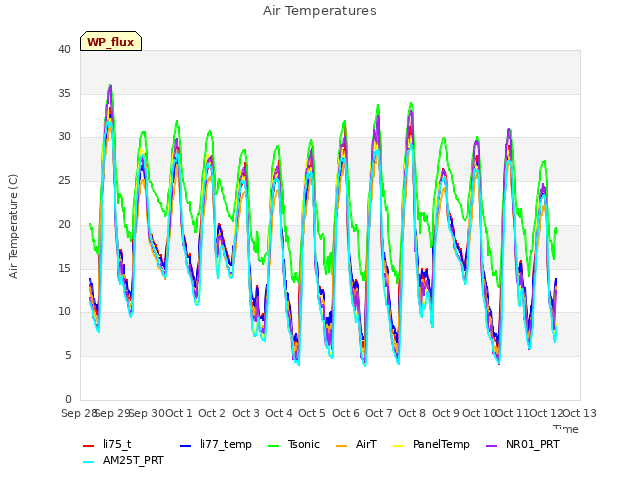This screenshot has height=480, width=640.
Task: Click the Time x-axis title
Action: tap(566, 429)
